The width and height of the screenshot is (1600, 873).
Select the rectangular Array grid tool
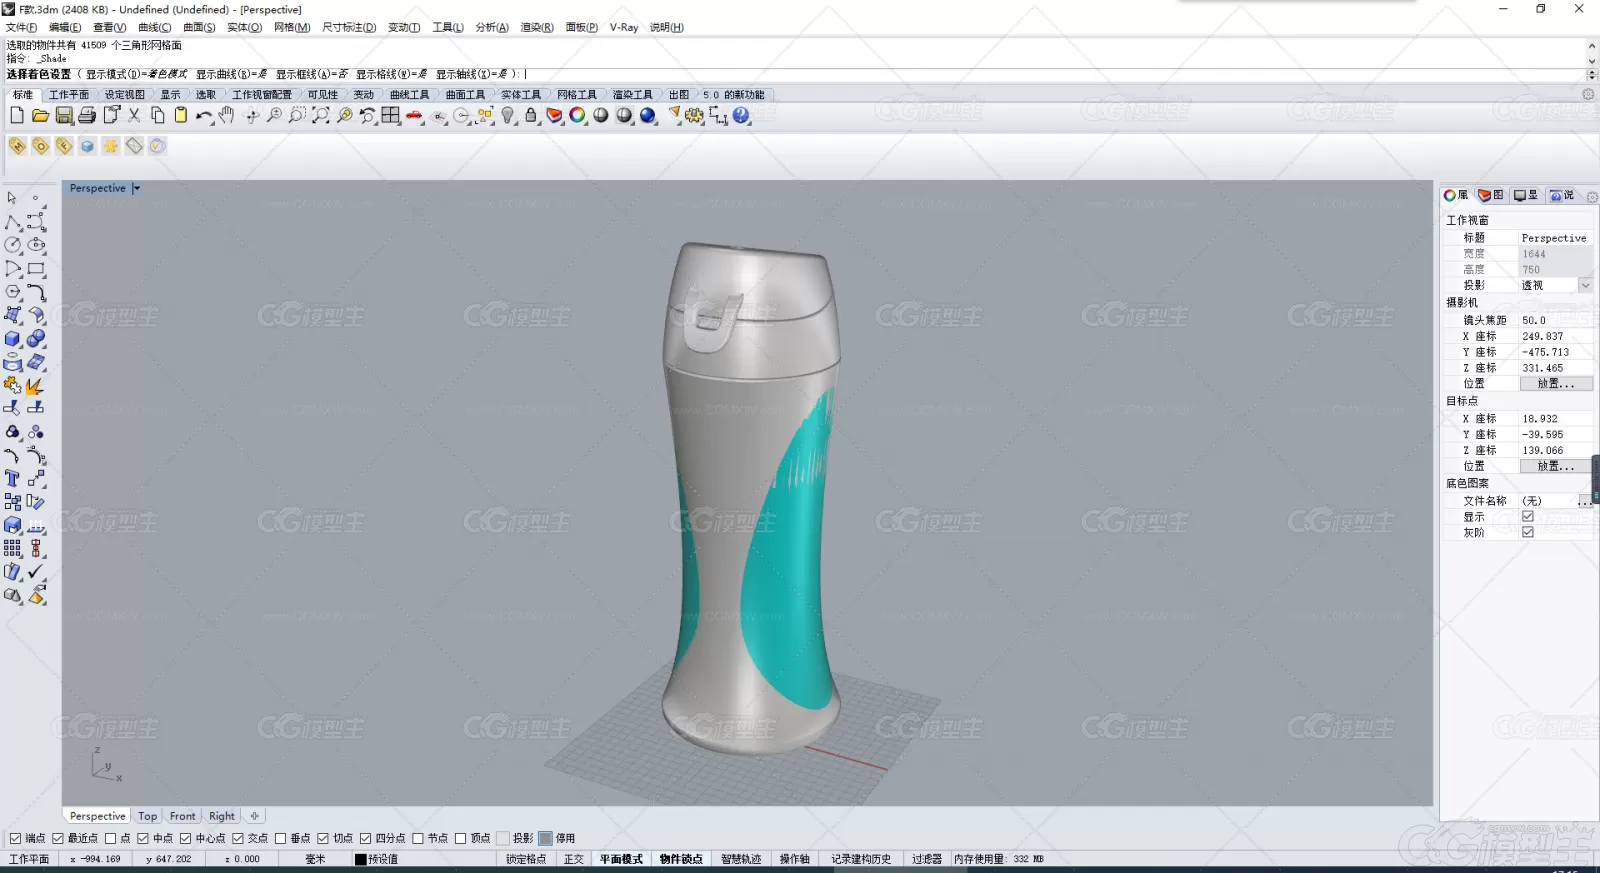pyautogui.click(x=12, y=549)
